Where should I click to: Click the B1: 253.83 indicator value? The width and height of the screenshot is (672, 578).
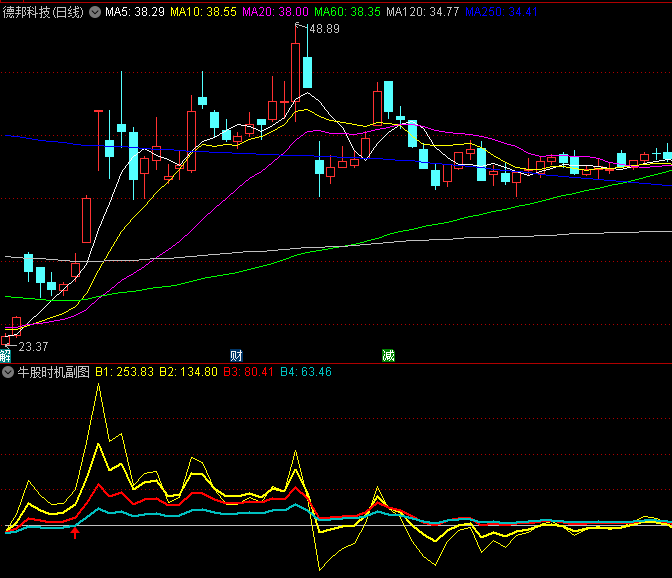(124, 372)
